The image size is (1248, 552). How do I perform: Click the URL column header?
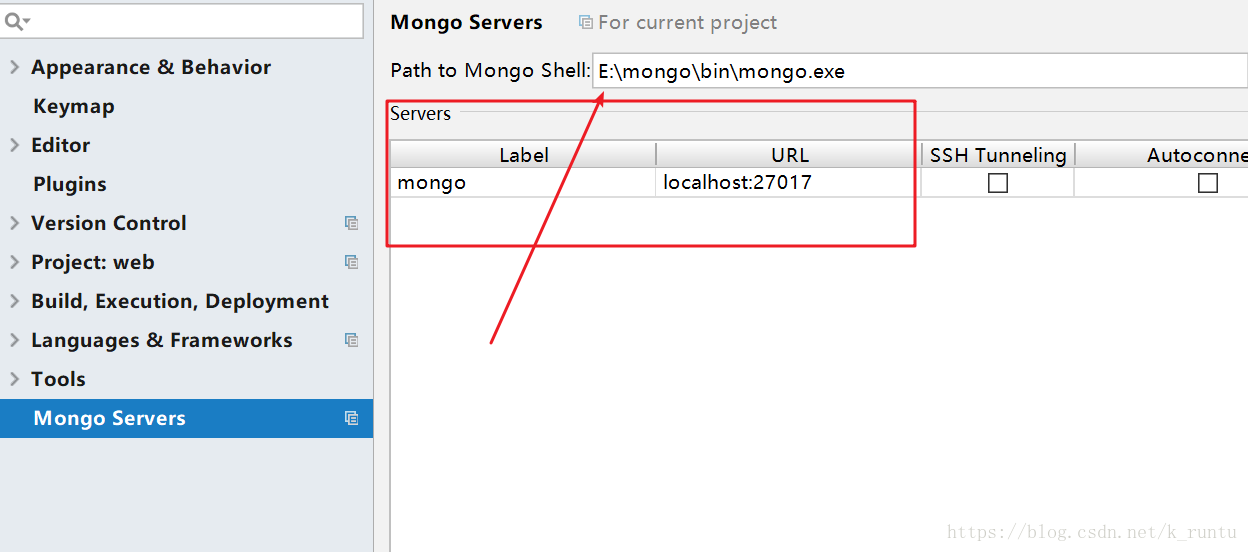pos(789,154)
